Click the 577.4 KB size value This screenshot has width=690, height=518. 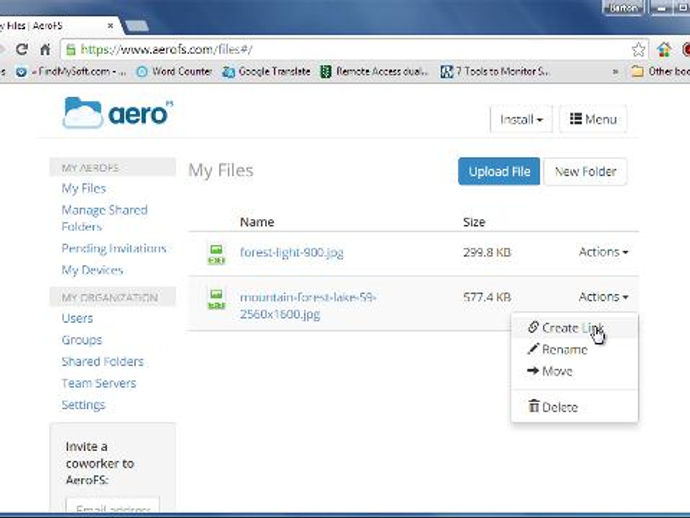pyautogui.click(x=487, y=297)
